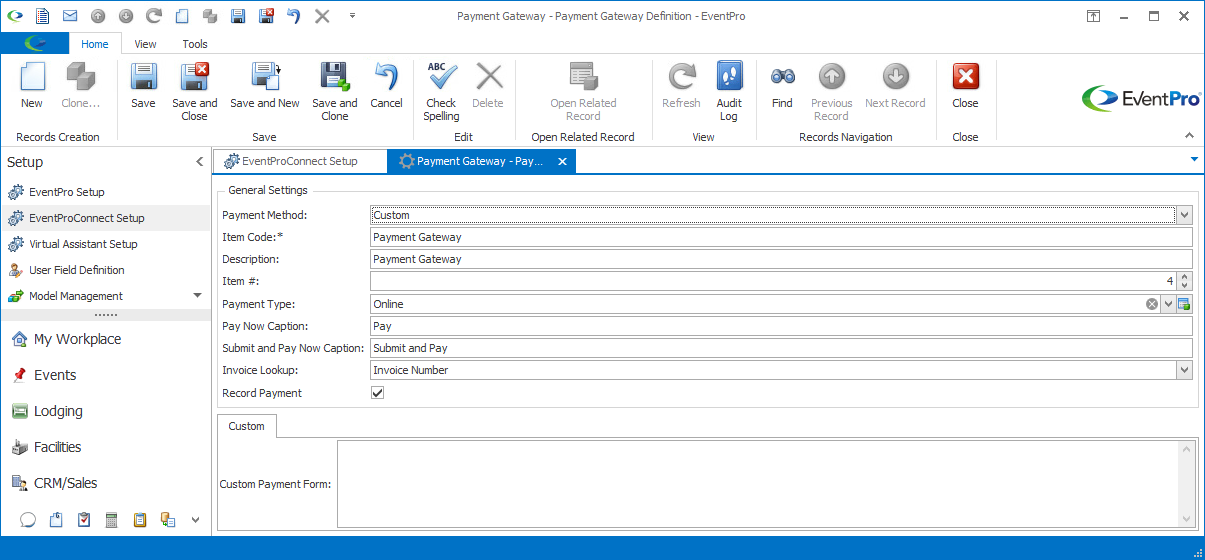
Task: Decrease the Item # value
Action: [x=1185, y=287]
